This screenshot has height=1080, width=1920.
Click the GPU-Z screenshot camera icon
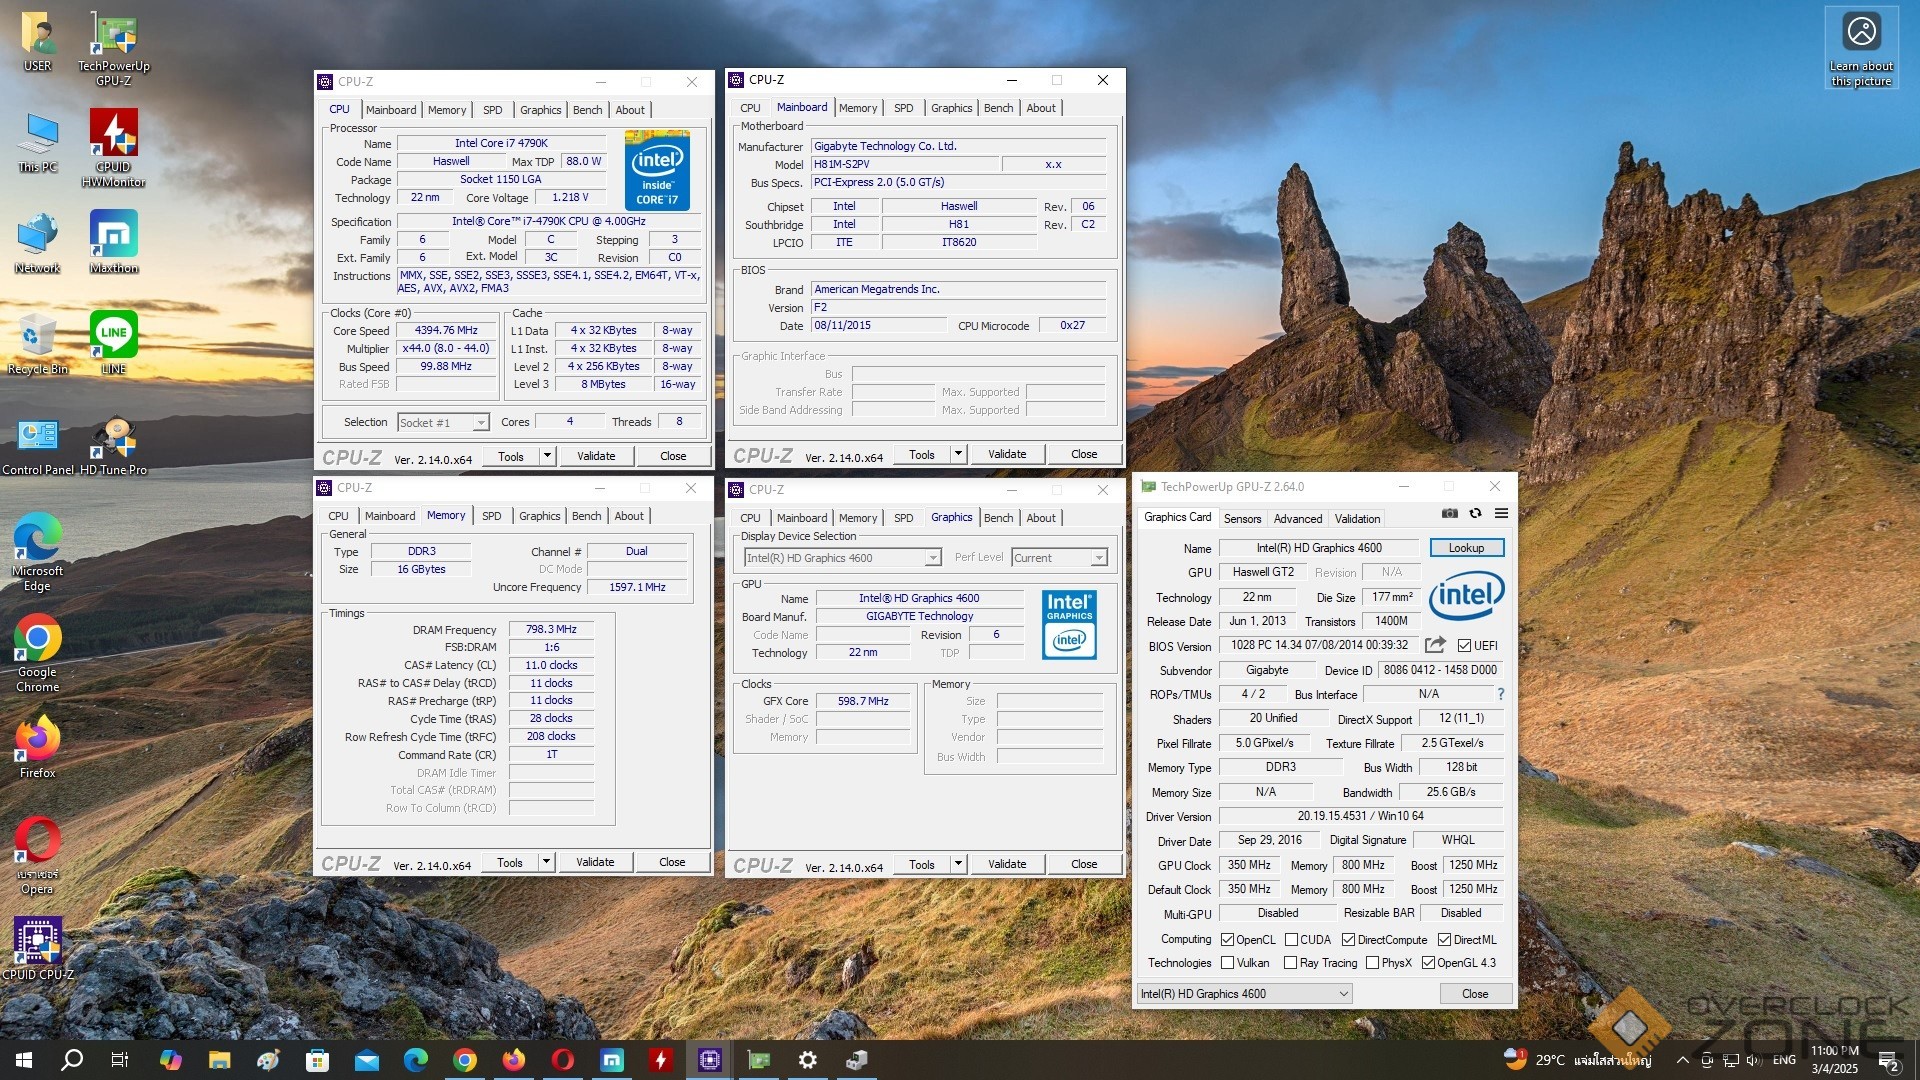pos(1449,513)
